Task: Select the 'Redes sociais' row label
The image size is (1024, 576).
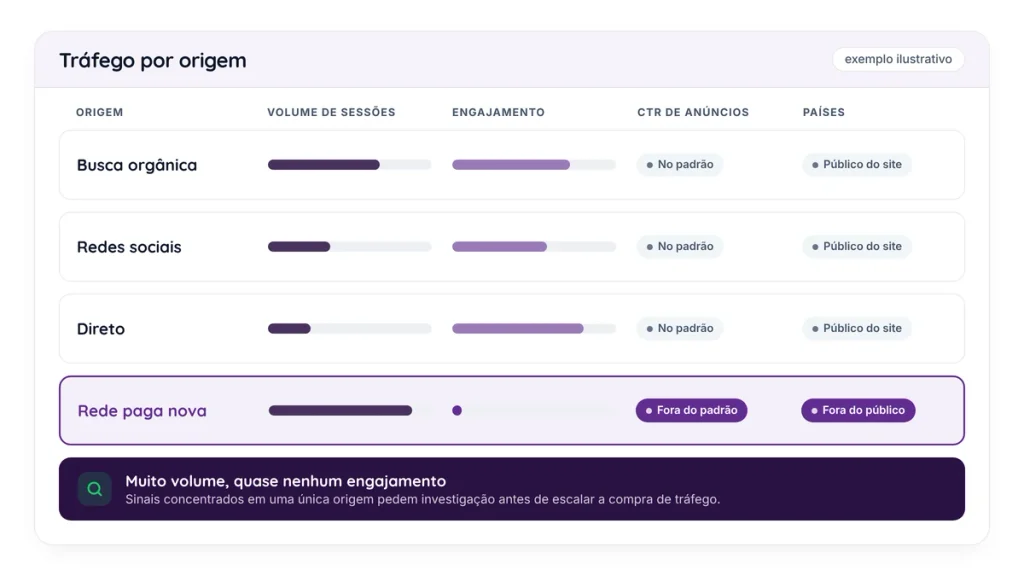Action: tap(129, 247)
